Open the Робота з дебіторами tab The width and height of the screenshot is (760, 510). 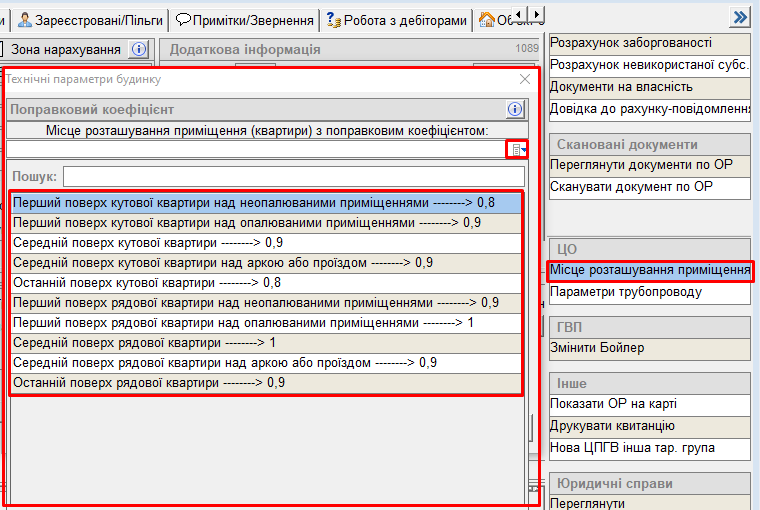397,19
